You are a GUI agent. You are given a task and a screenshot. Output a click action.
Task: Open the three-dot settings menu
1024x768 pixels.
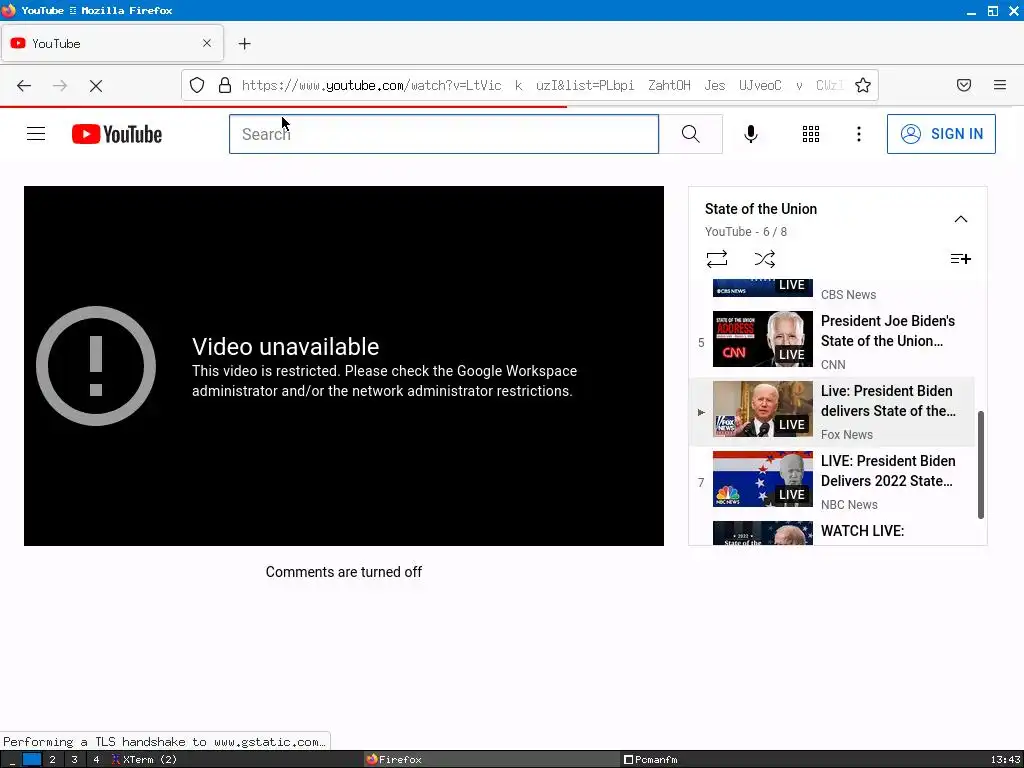click(859, 134)
